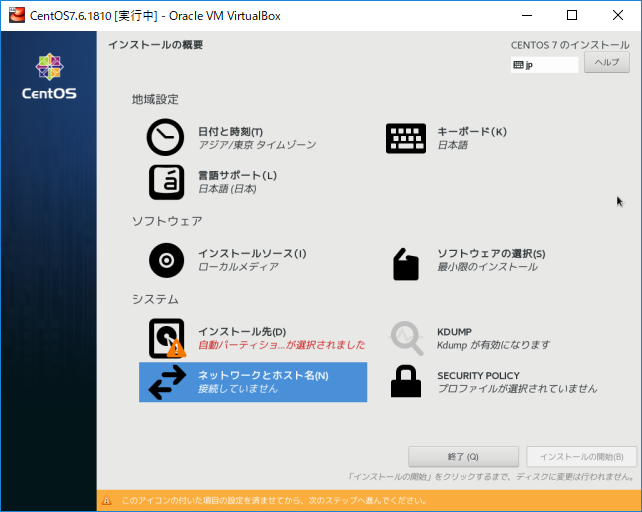Click 日本語 under キーボード

point(452,145)
